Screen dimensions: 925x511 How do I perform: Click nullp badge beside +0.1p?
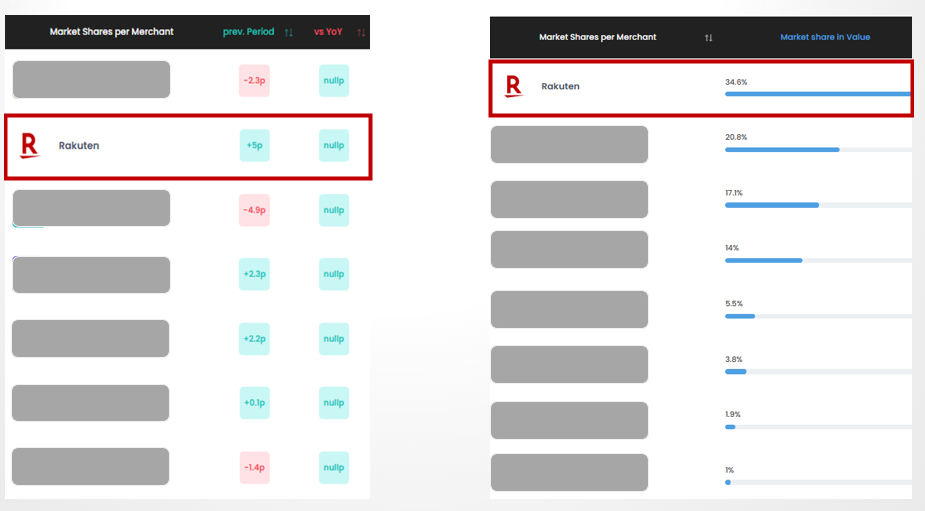[x=334, y=402]
